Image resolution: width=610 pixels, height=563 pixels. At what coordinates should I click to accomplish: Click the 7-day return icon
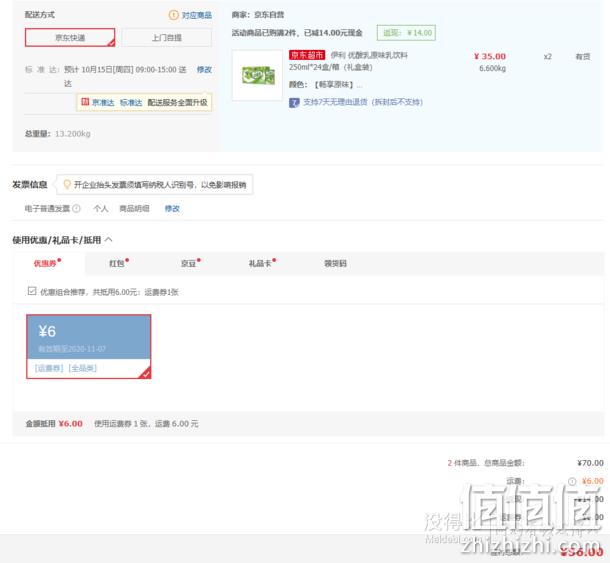294,103
